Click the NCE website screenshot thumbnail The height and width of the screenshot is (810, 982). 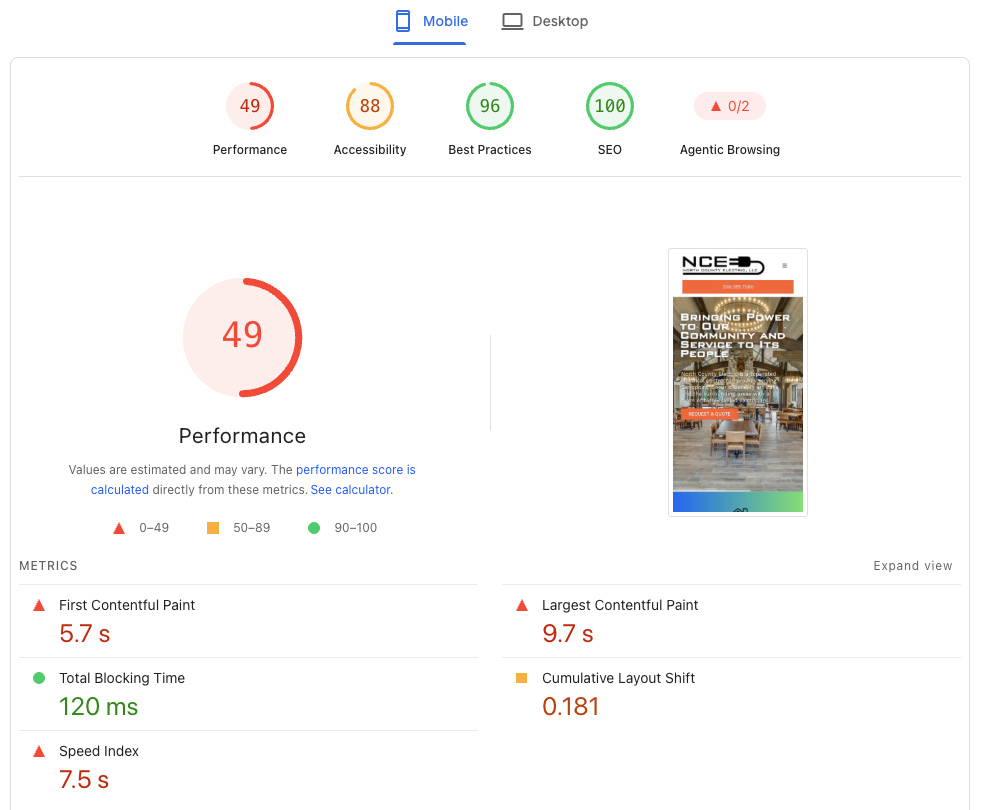[x=738, y=382]
